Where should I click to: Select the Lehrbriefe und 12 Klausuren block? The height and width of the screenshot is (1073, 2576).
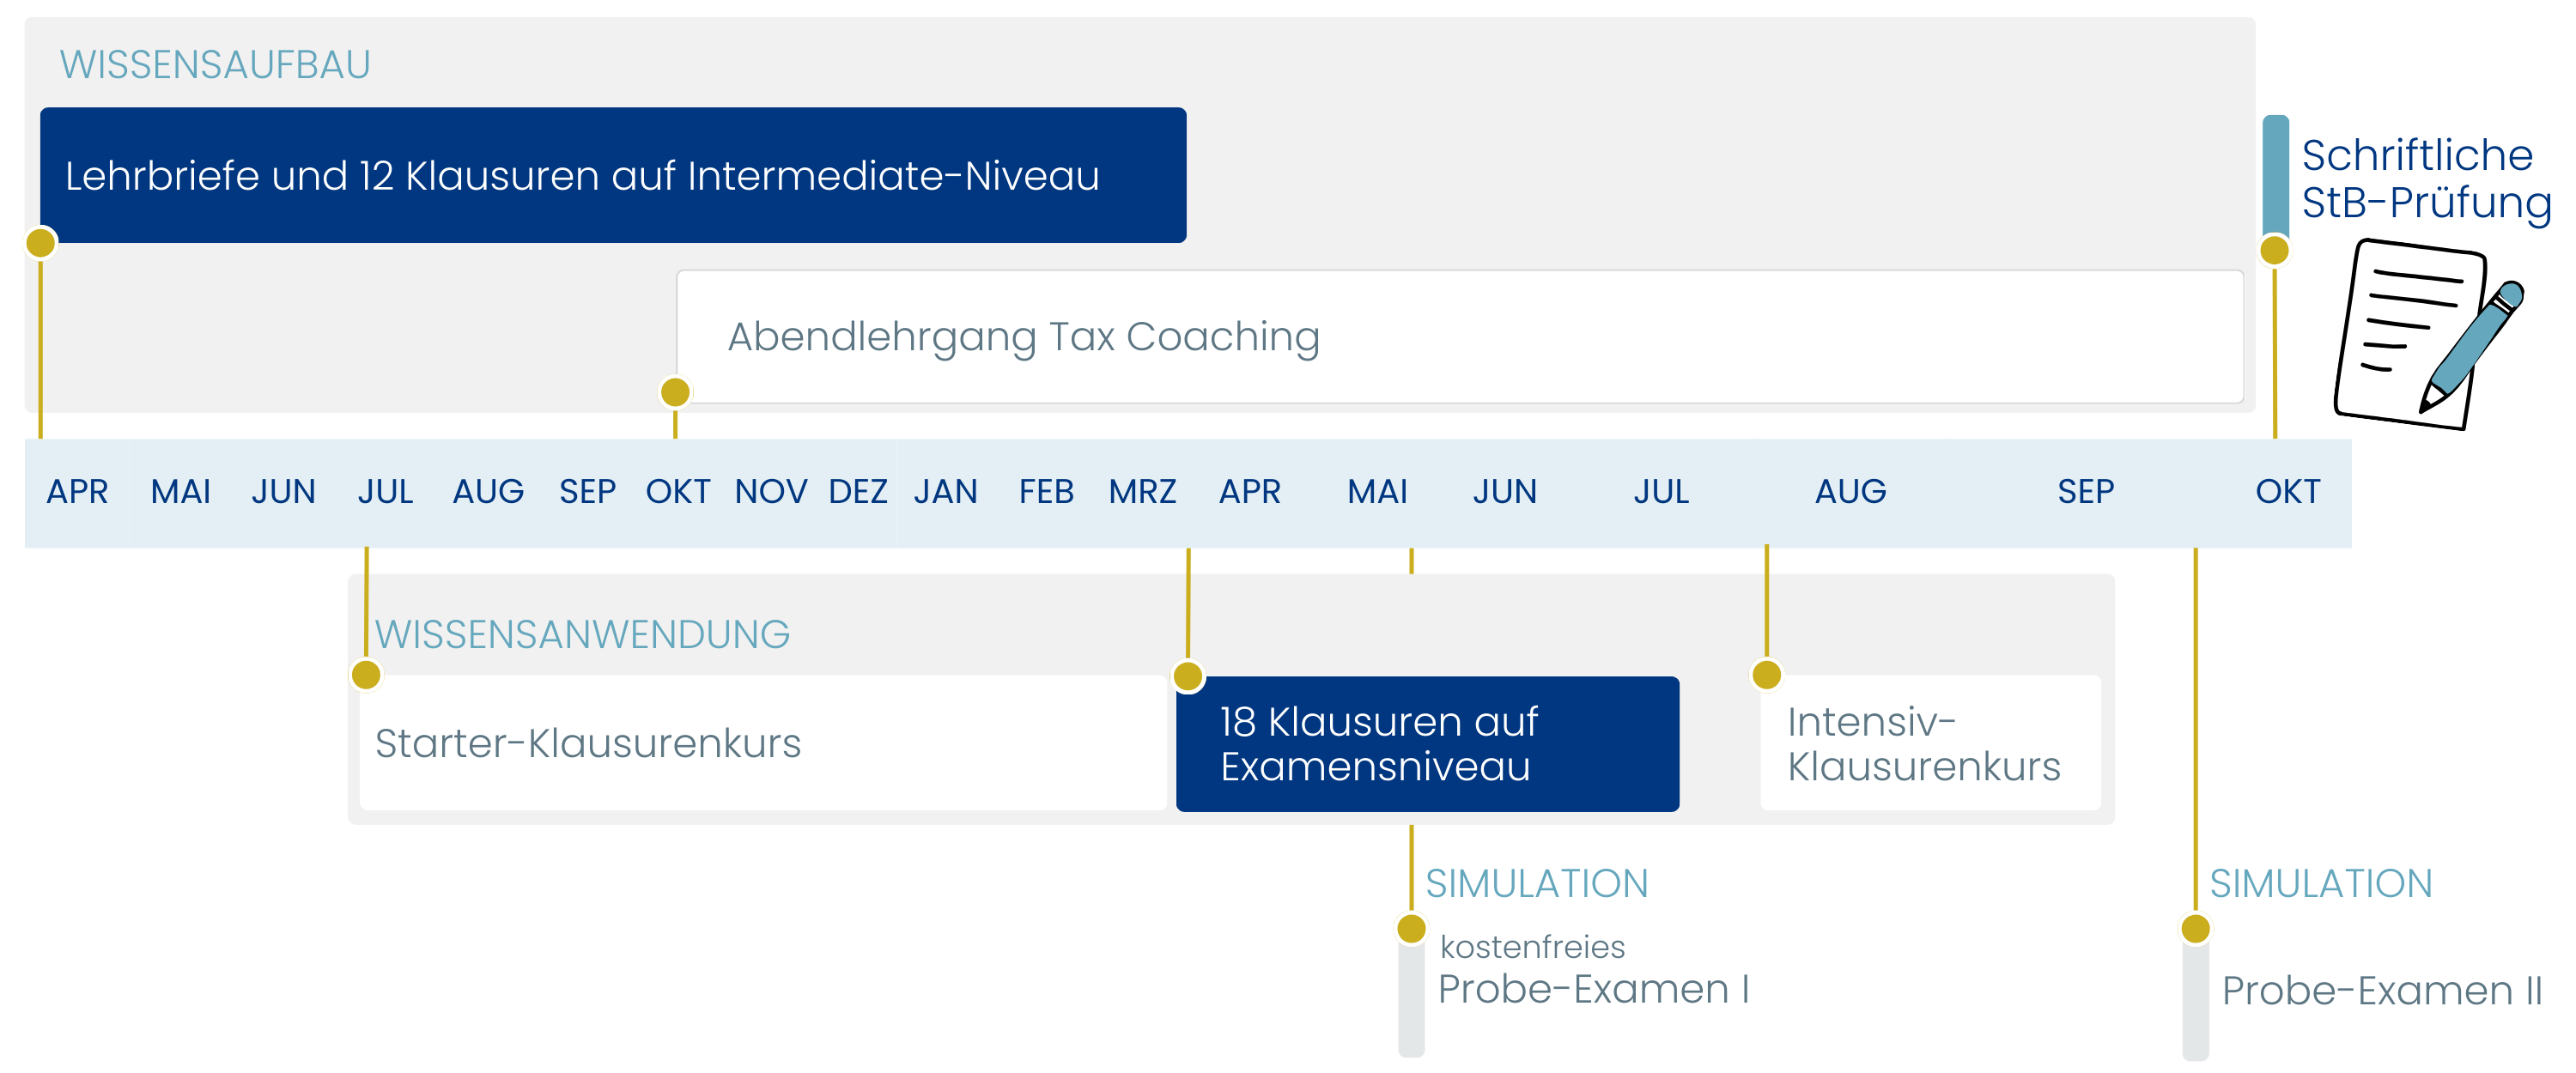coord(613,175)
